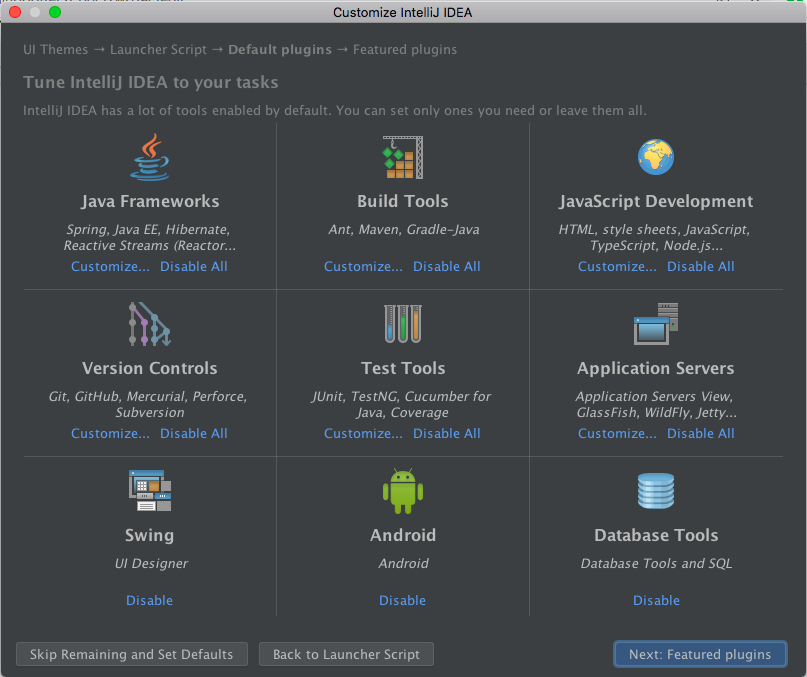Click 'Ant, Maven, Gradle-Java' description

pos(404,229)
